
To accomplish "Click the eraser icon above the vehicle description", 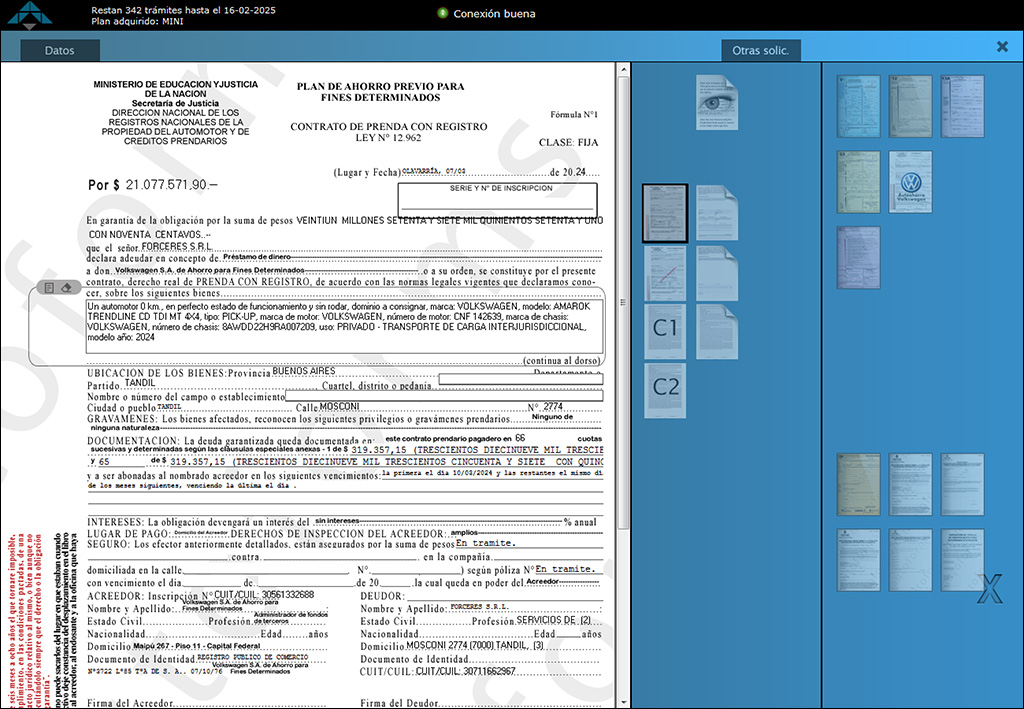I will tap(66, 287).
